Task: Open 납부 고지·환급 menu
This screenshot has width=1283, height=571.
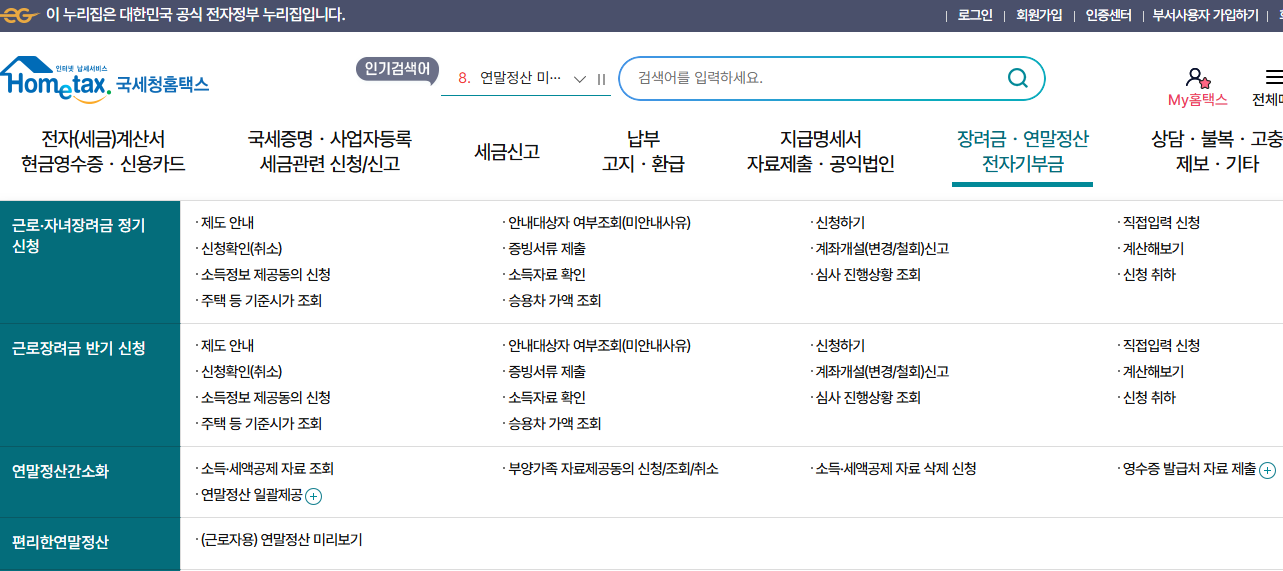Action: click(x=643, y=152)
